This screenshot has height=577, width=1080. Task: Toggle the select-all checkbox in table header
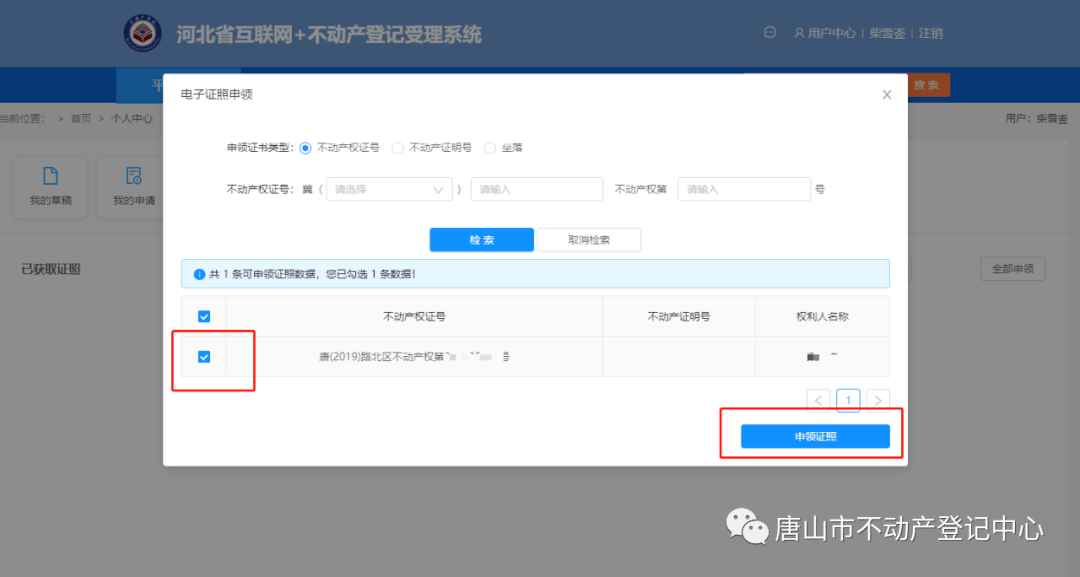pyautogui.click(x=204, y=315)
